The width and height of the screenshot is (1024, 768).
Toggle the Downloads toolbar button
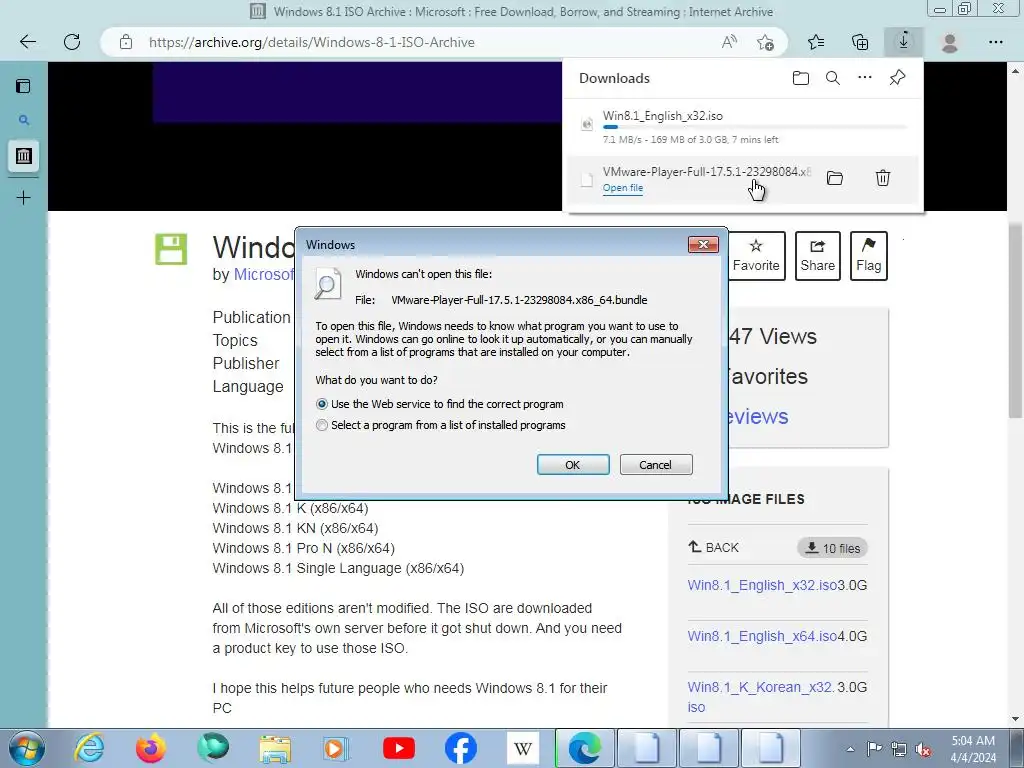[x=904, y=42]
